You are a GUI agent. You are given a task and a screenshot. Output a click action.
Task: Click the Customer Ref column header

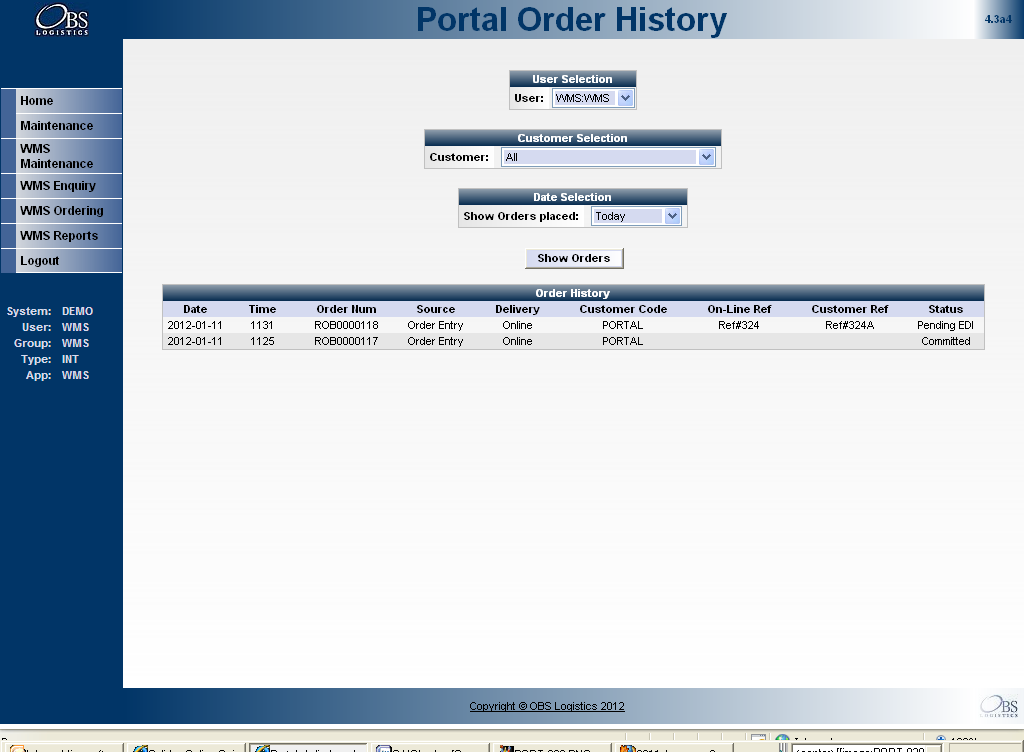coord(850,309)
